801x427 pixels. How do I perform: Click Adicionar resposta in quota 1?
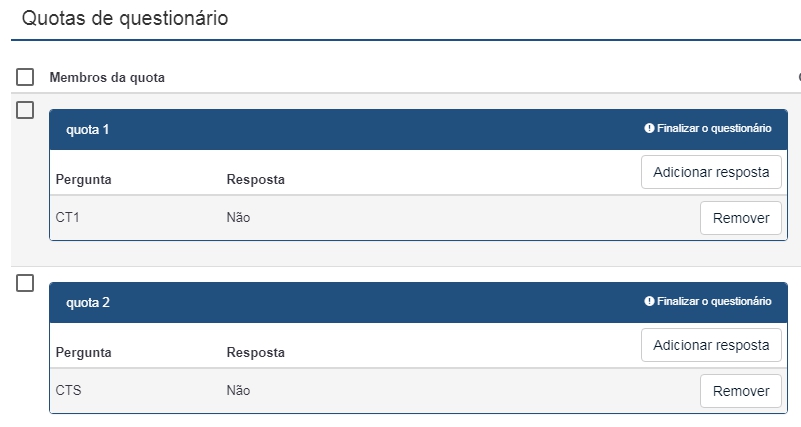pos(710,172)
